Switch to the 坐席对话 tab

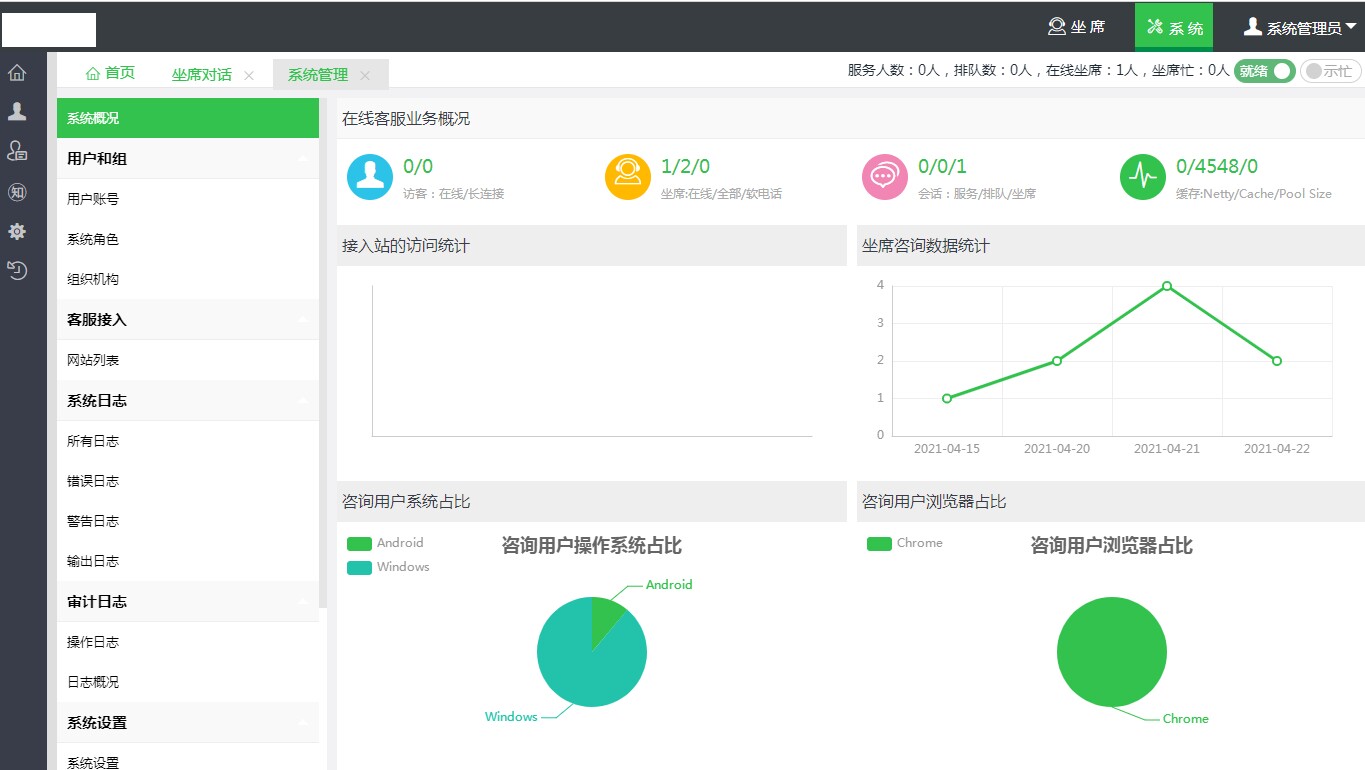pyautogui.click(x=202, y=74)
